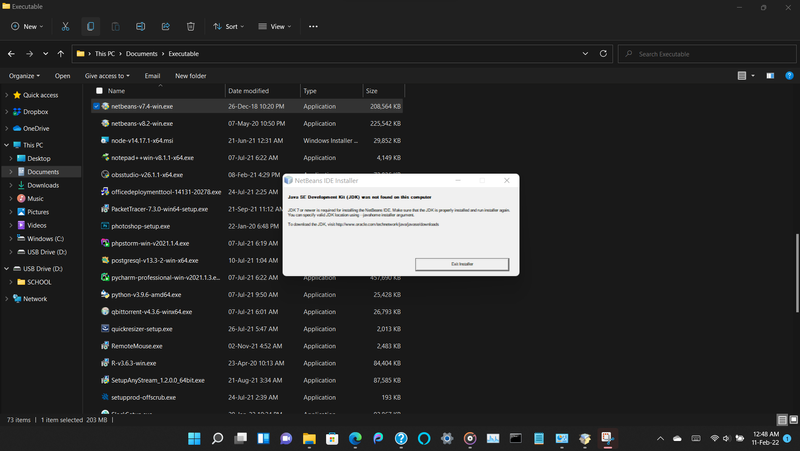Click the Cut scissors icon in toolbar

[65, 27]
